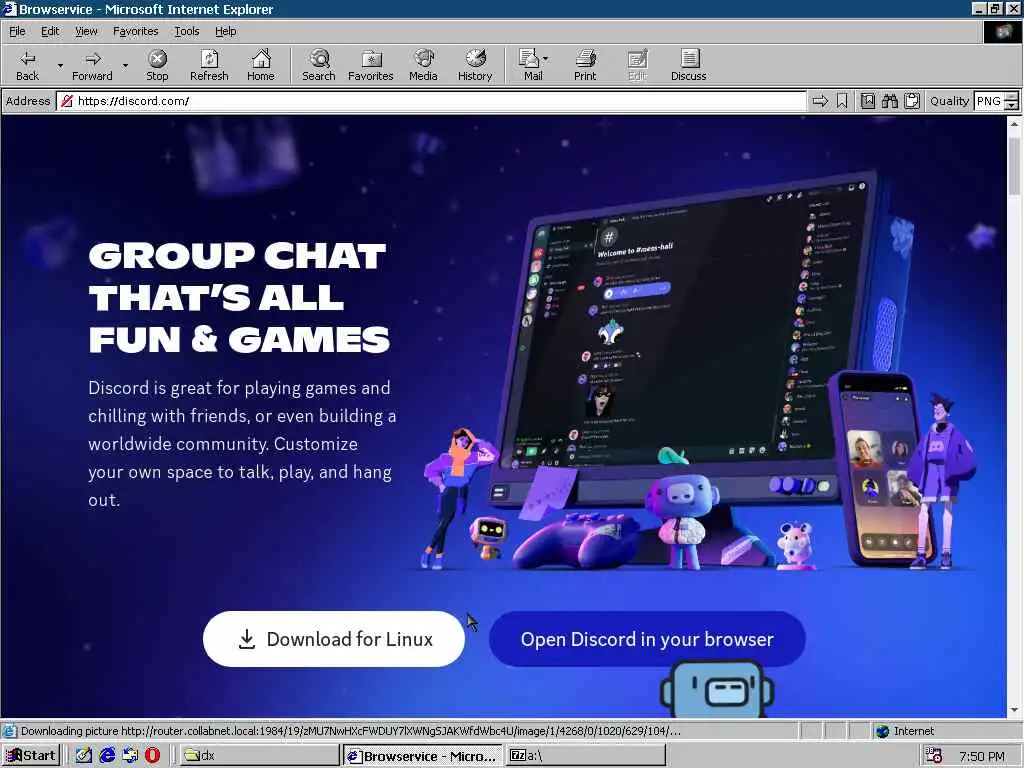Click the Quality stepper up arrow
Screen dimensions: 1024x768
(1012, 97)
